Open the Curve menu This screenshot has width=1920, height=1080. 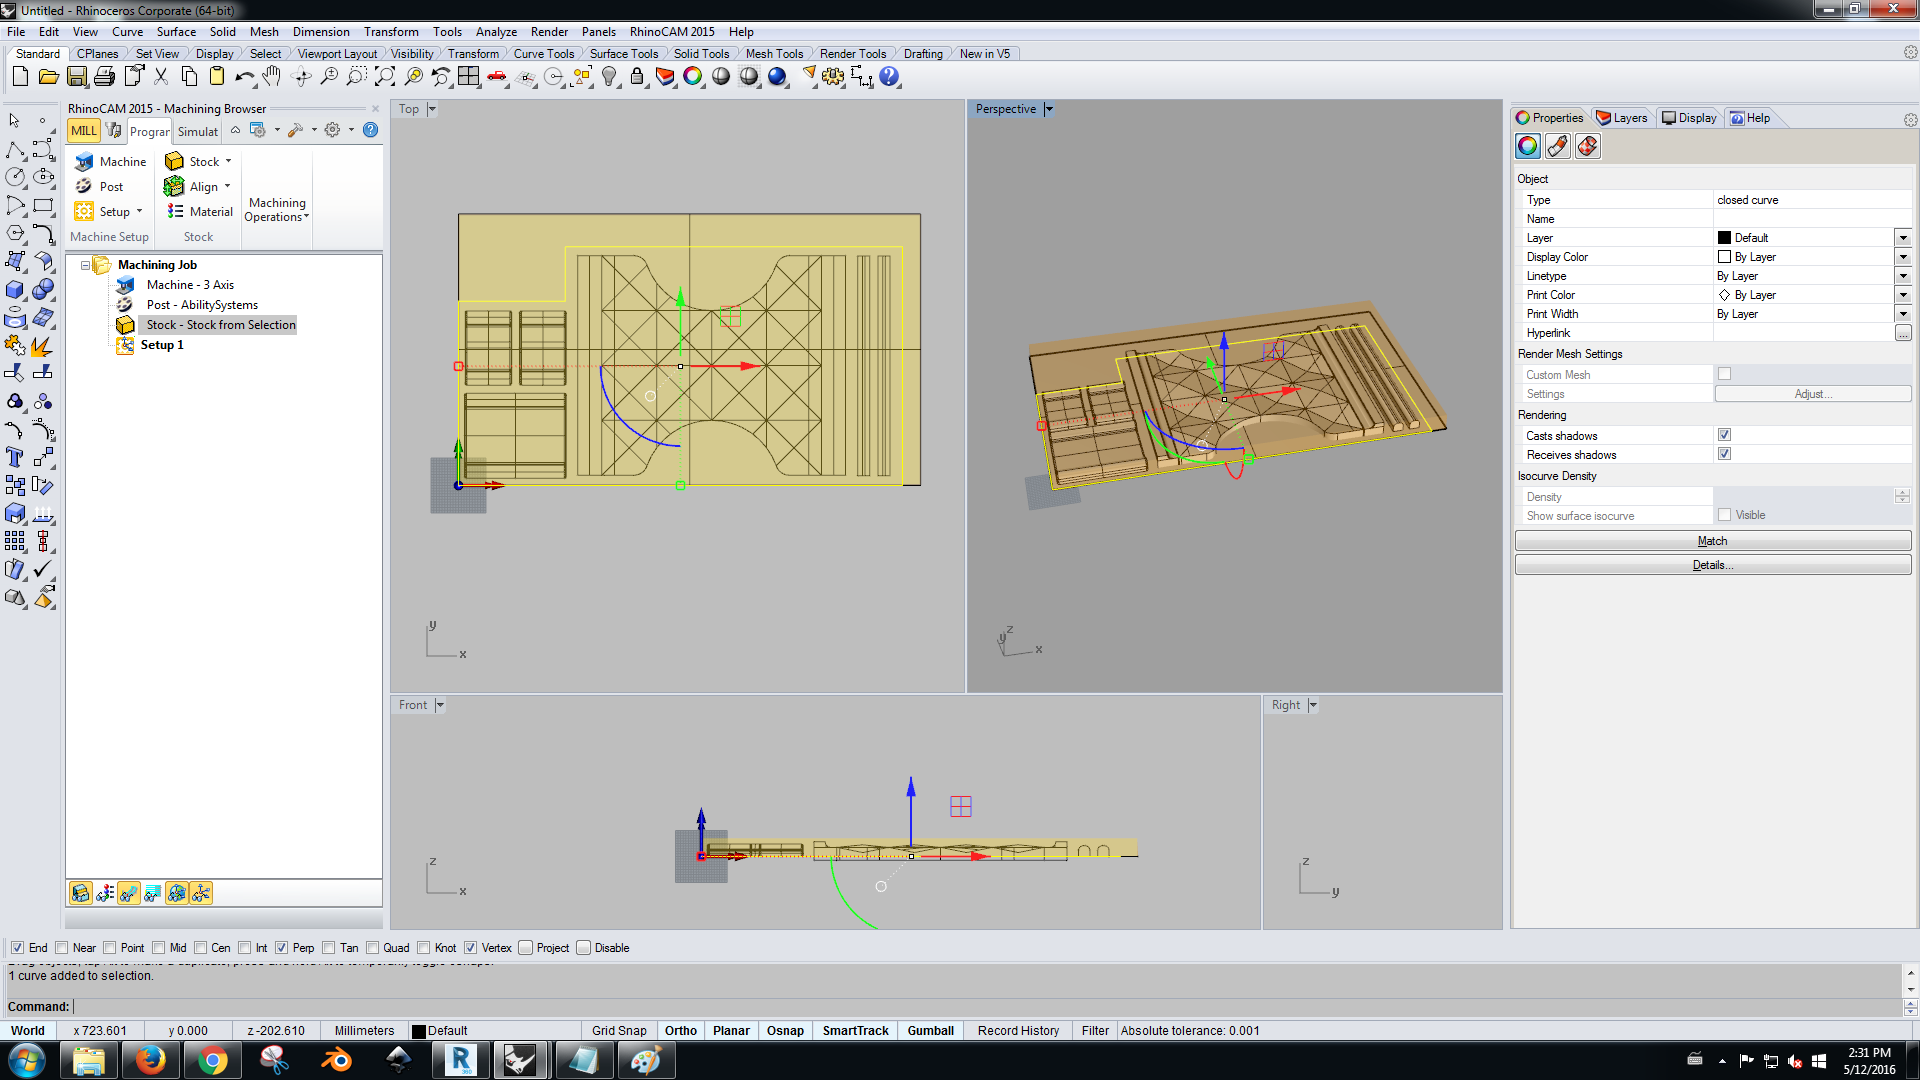point(127,32)
